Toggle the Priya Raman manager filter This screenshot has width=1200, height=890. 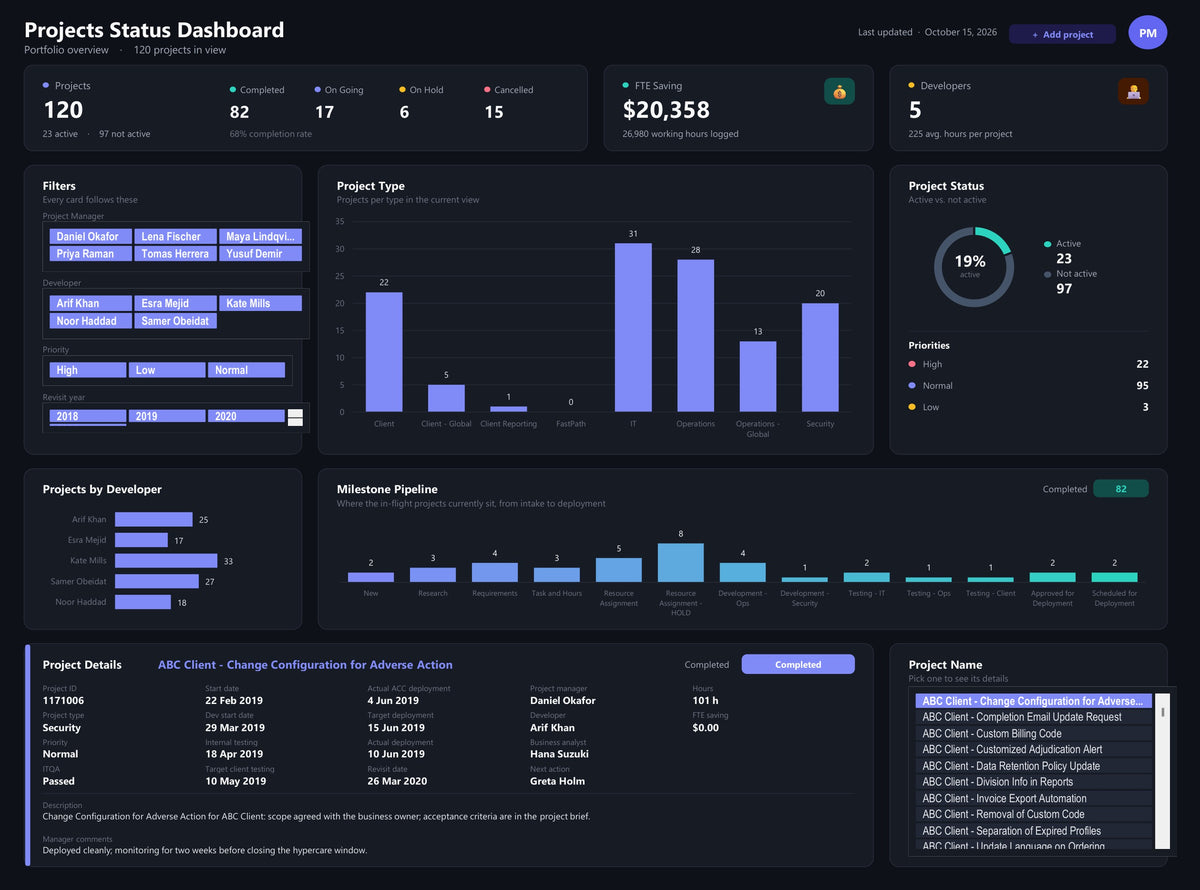[90, 254]
